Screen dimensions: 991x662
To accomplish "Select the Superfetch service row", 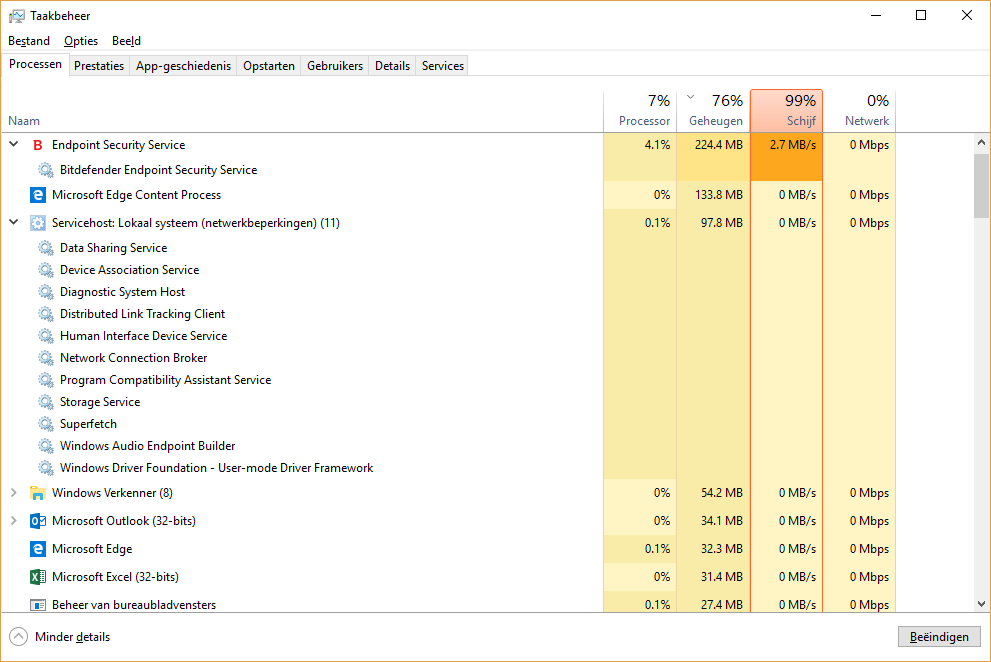I will click(449, 424).
